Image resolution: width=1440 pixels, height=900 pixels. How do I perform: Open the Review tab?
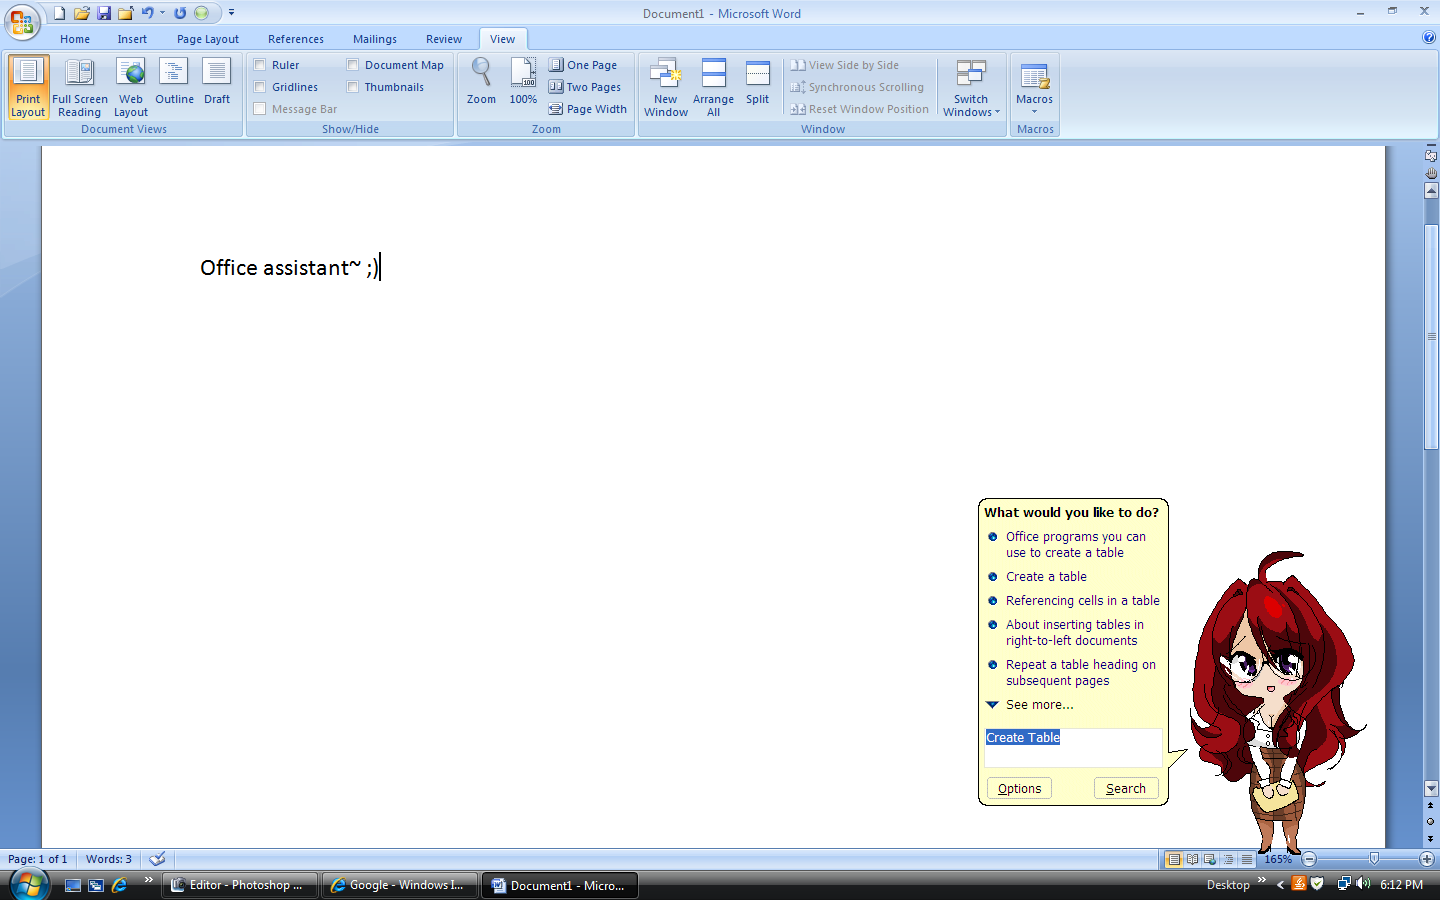[444, 39]
